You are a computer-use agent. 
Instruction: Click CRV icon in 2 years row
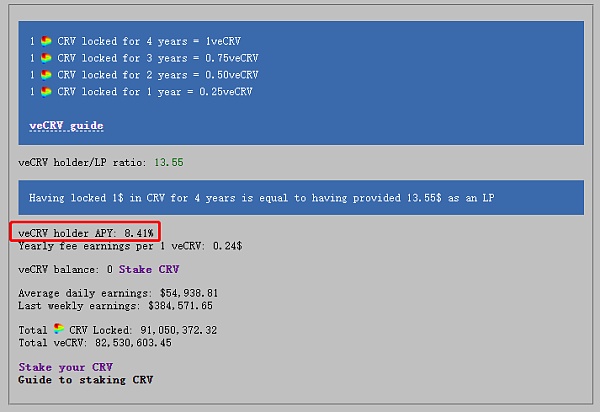(x=46, y=75)
